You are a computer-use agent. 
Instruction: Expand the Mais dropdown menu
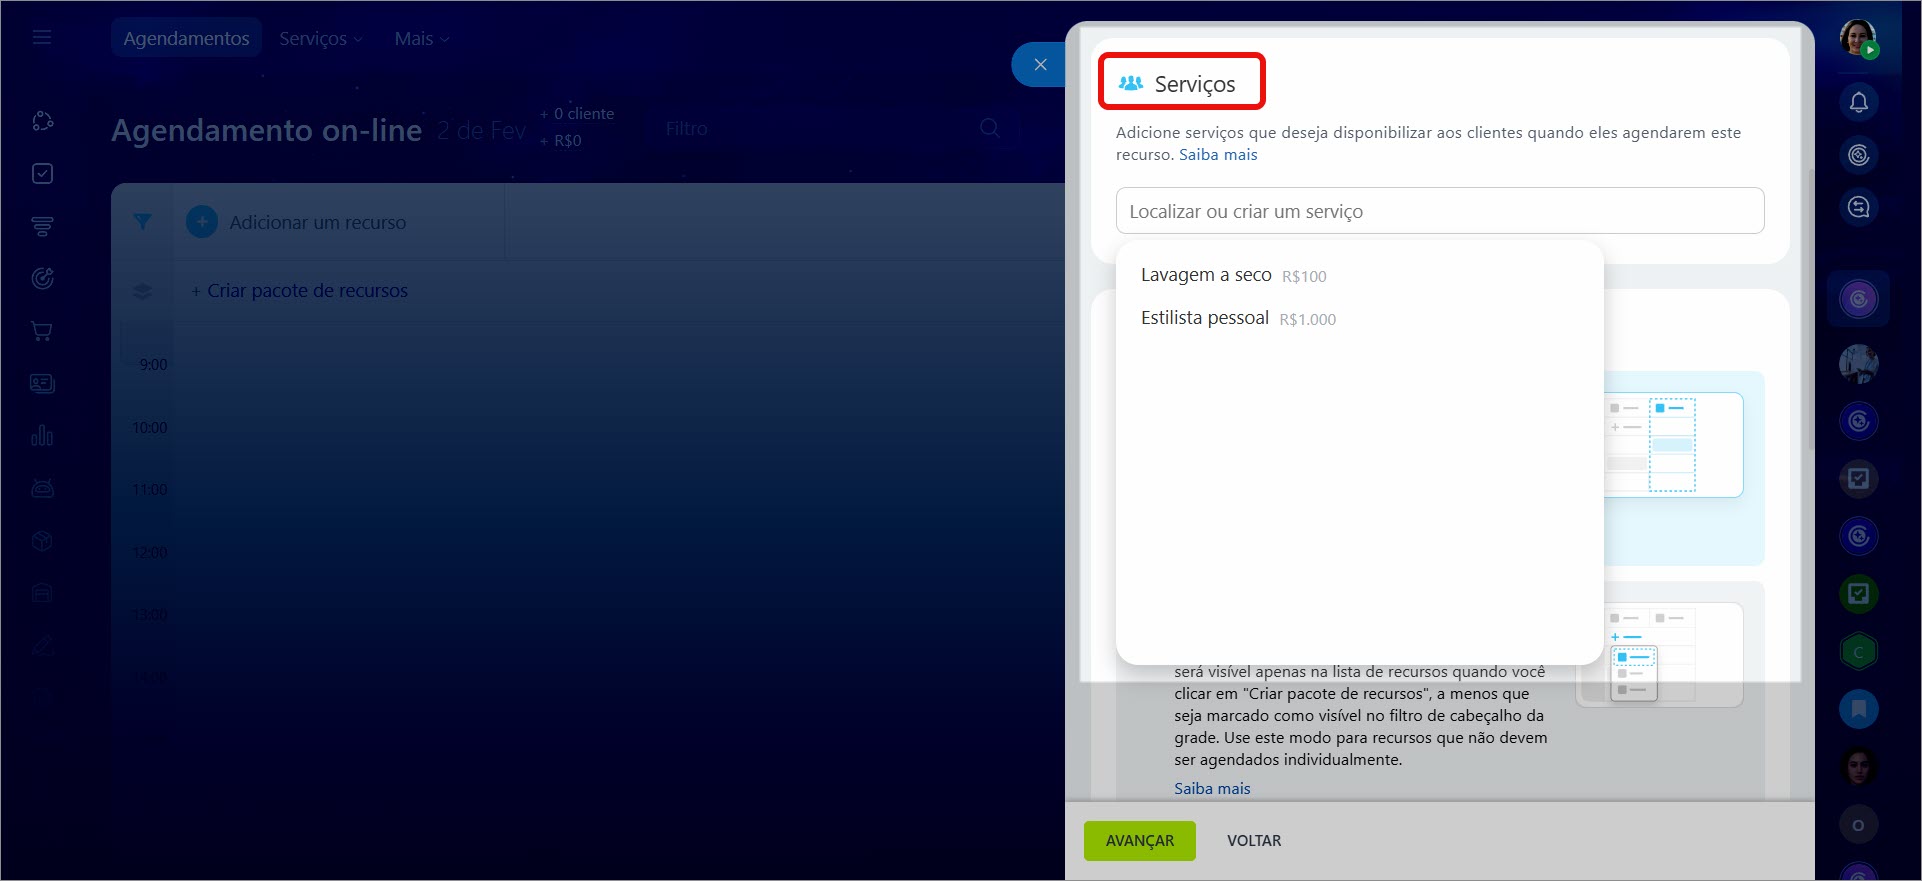[421, 39]
